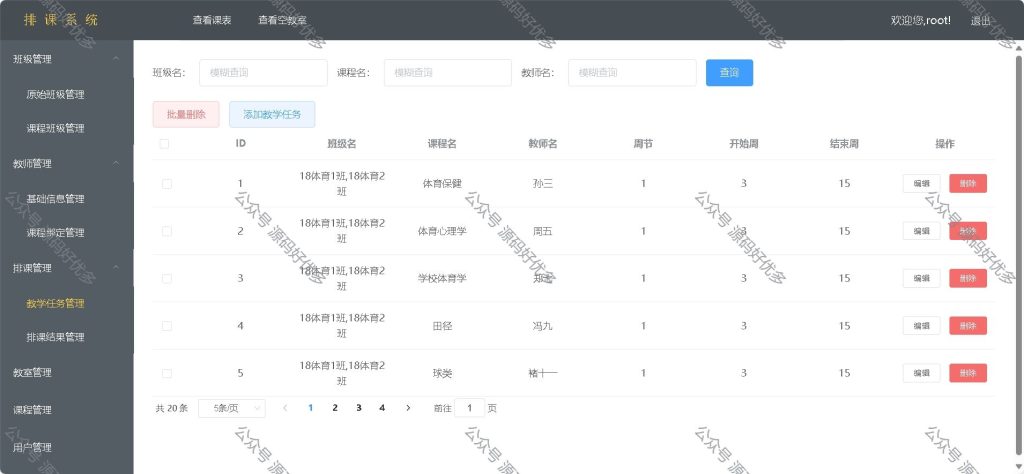Screen dimensions: 1024x474
Task: Go to page 3 in pagination
Action: tap(359, 408)
